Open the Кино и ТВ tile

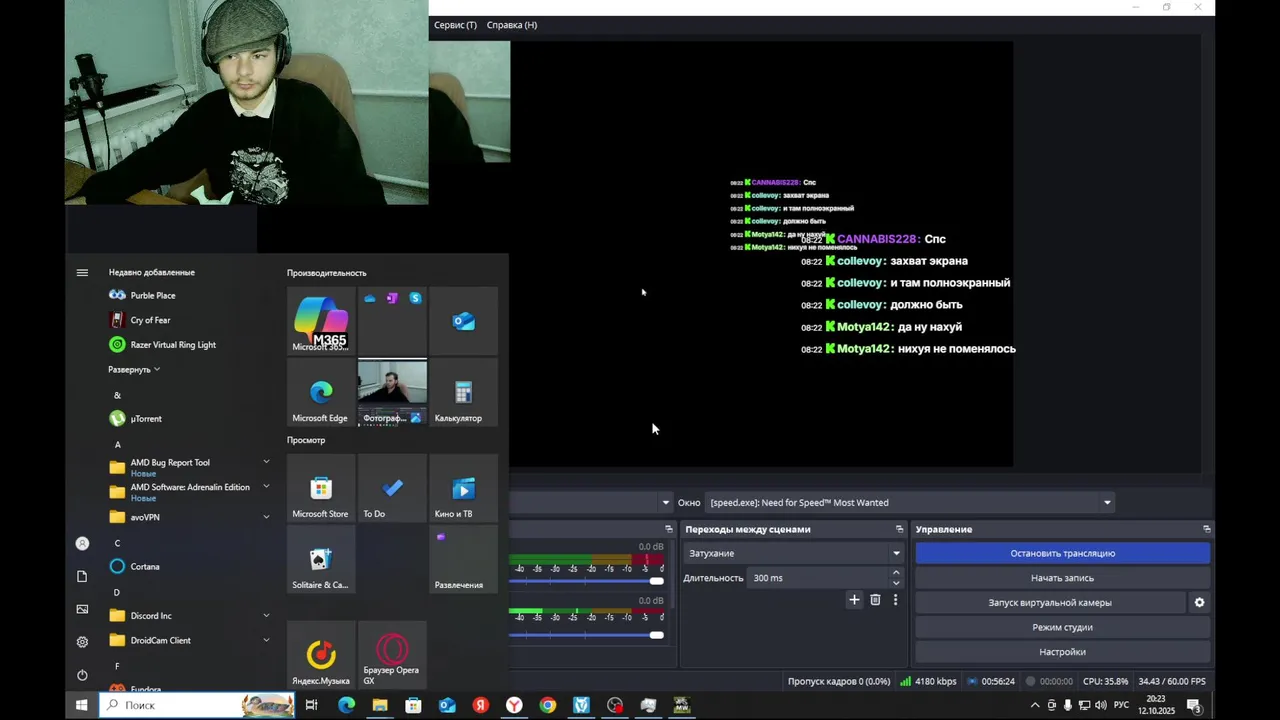tap(463, 488)
